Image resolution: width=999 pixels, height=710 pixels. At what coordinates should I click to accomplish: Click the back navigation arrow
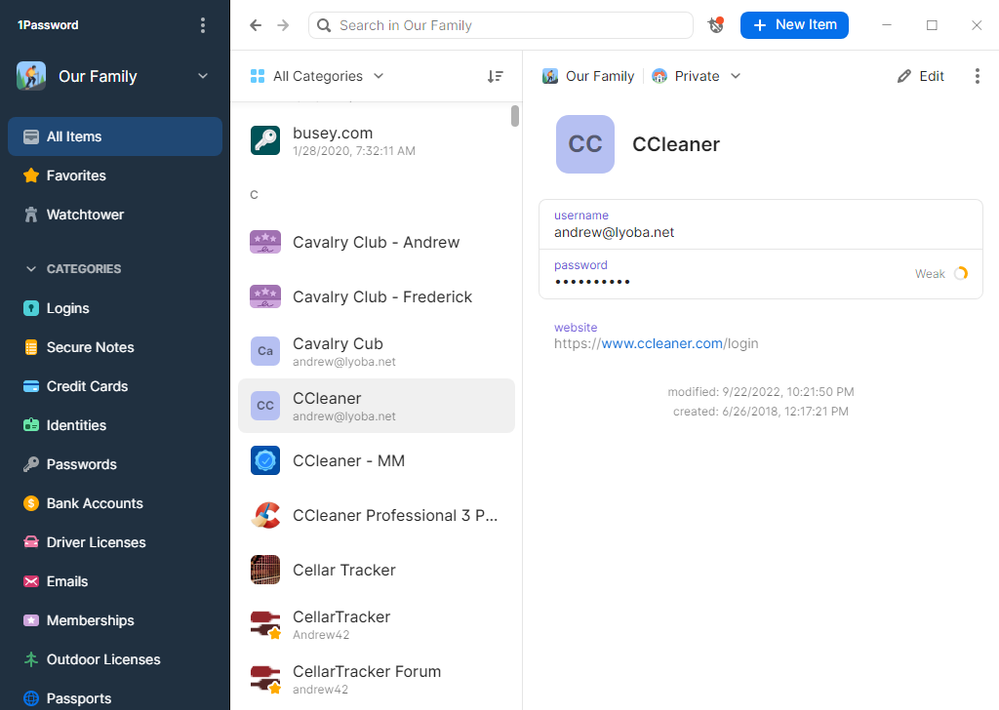pyautogui.click(x=255, y=25)
